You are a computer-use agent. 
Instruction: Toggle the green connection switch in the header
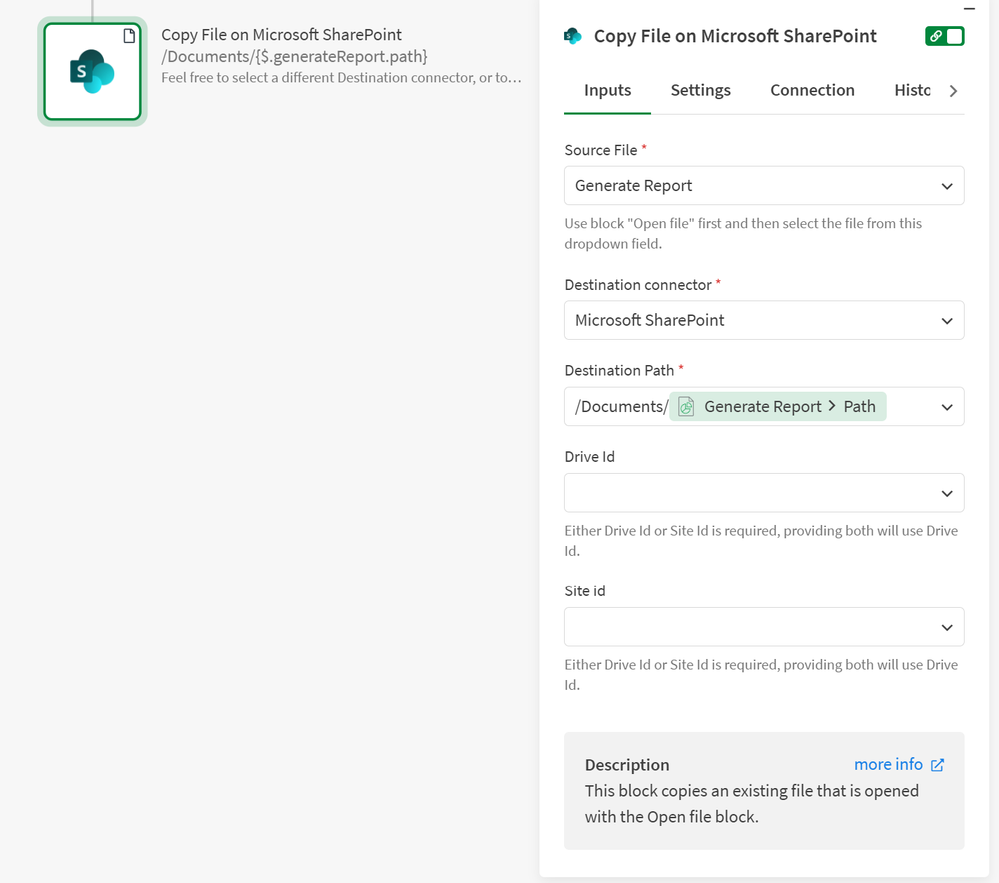944,36
